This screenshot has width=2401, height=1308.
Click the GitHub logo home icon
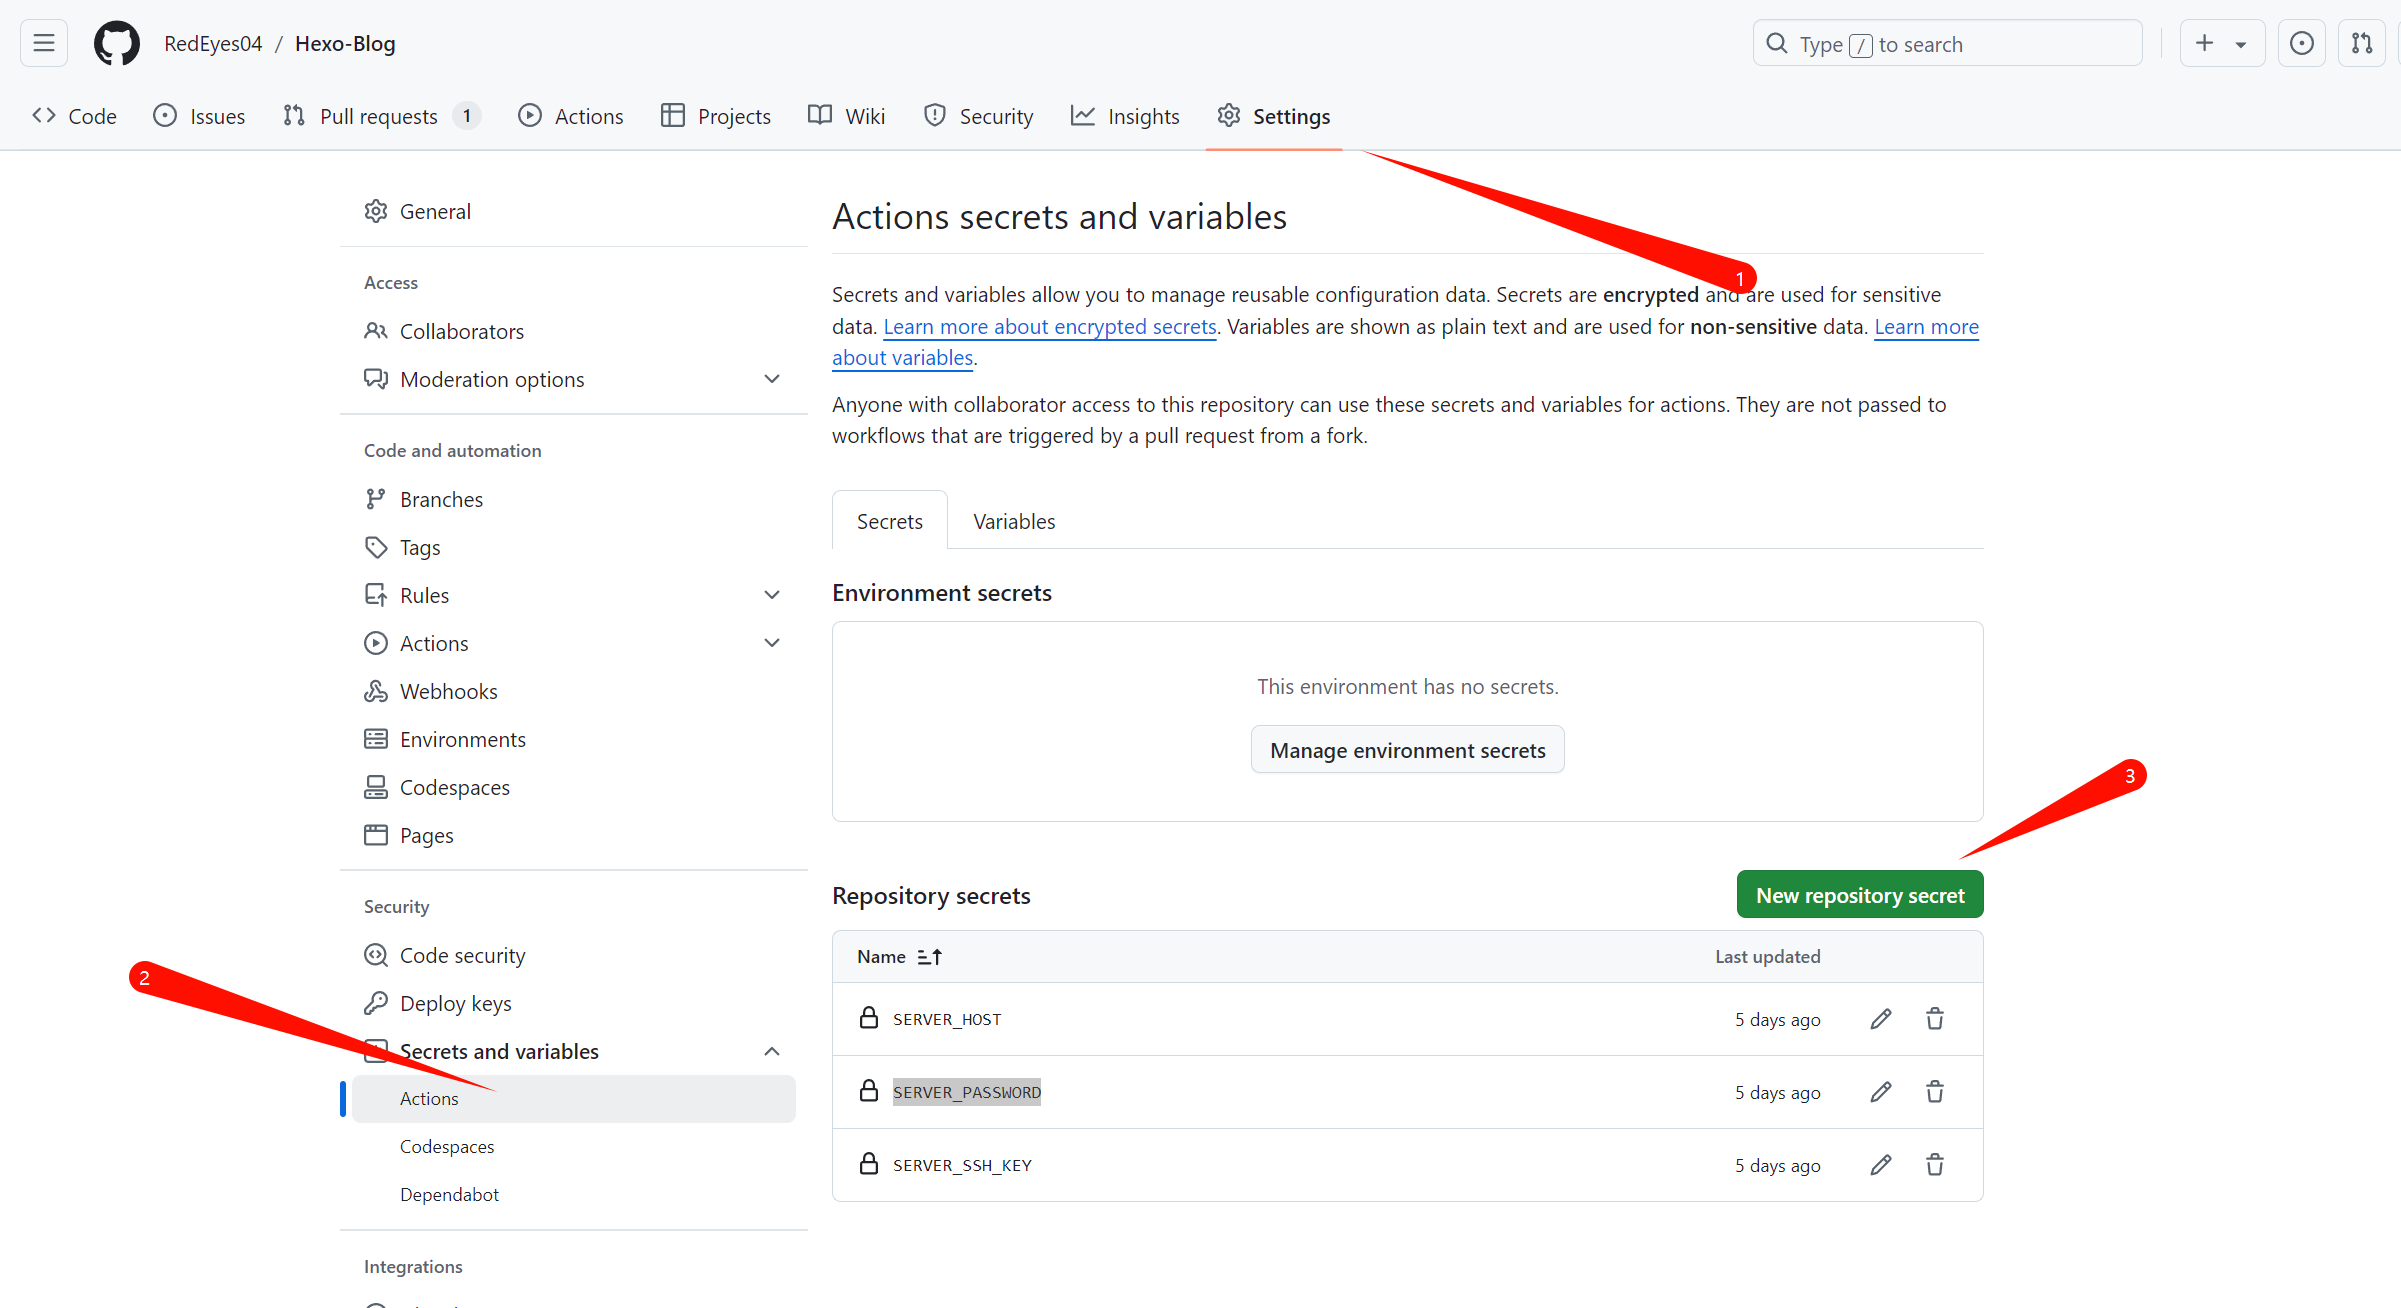click(117, 44)
